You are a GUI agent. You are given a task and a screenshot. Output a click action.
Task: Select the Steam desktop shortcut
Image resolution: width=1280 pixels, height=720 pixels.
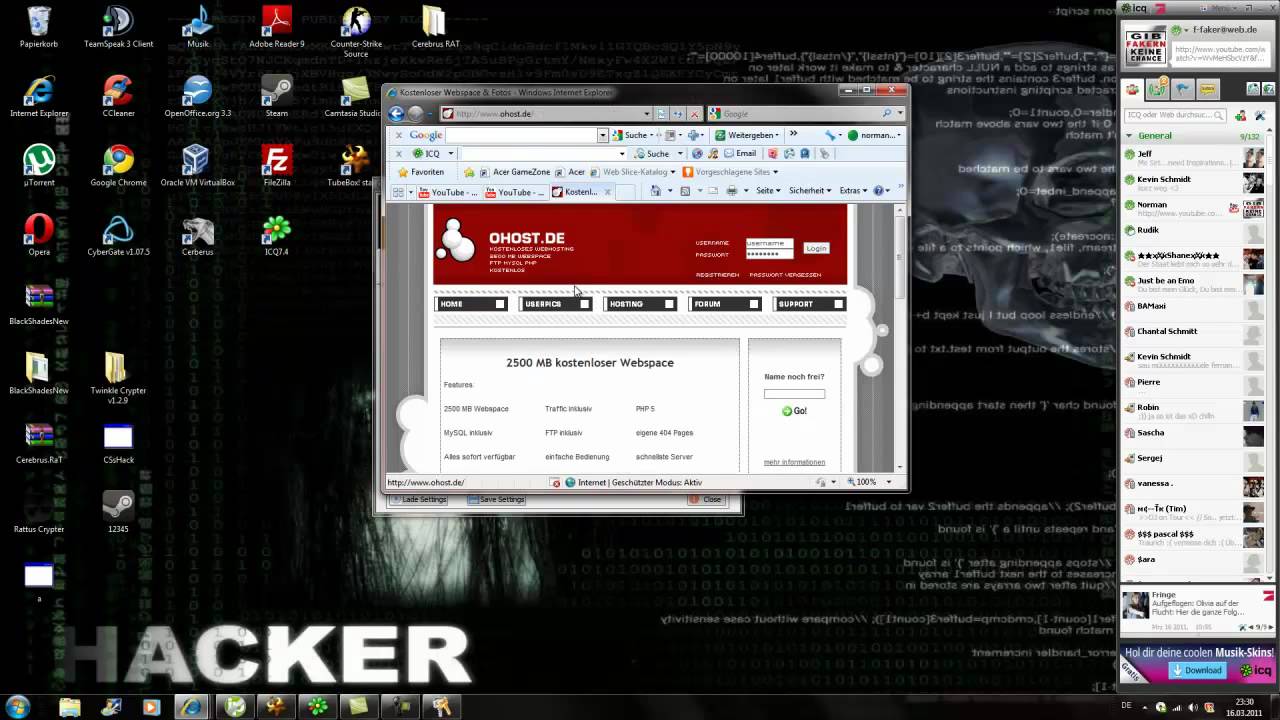coord(276,97)
